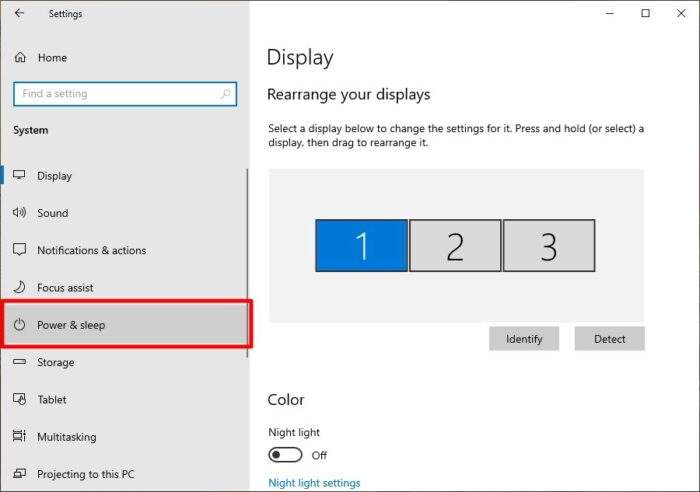Click the Multitasking icon

click(19, 436)
